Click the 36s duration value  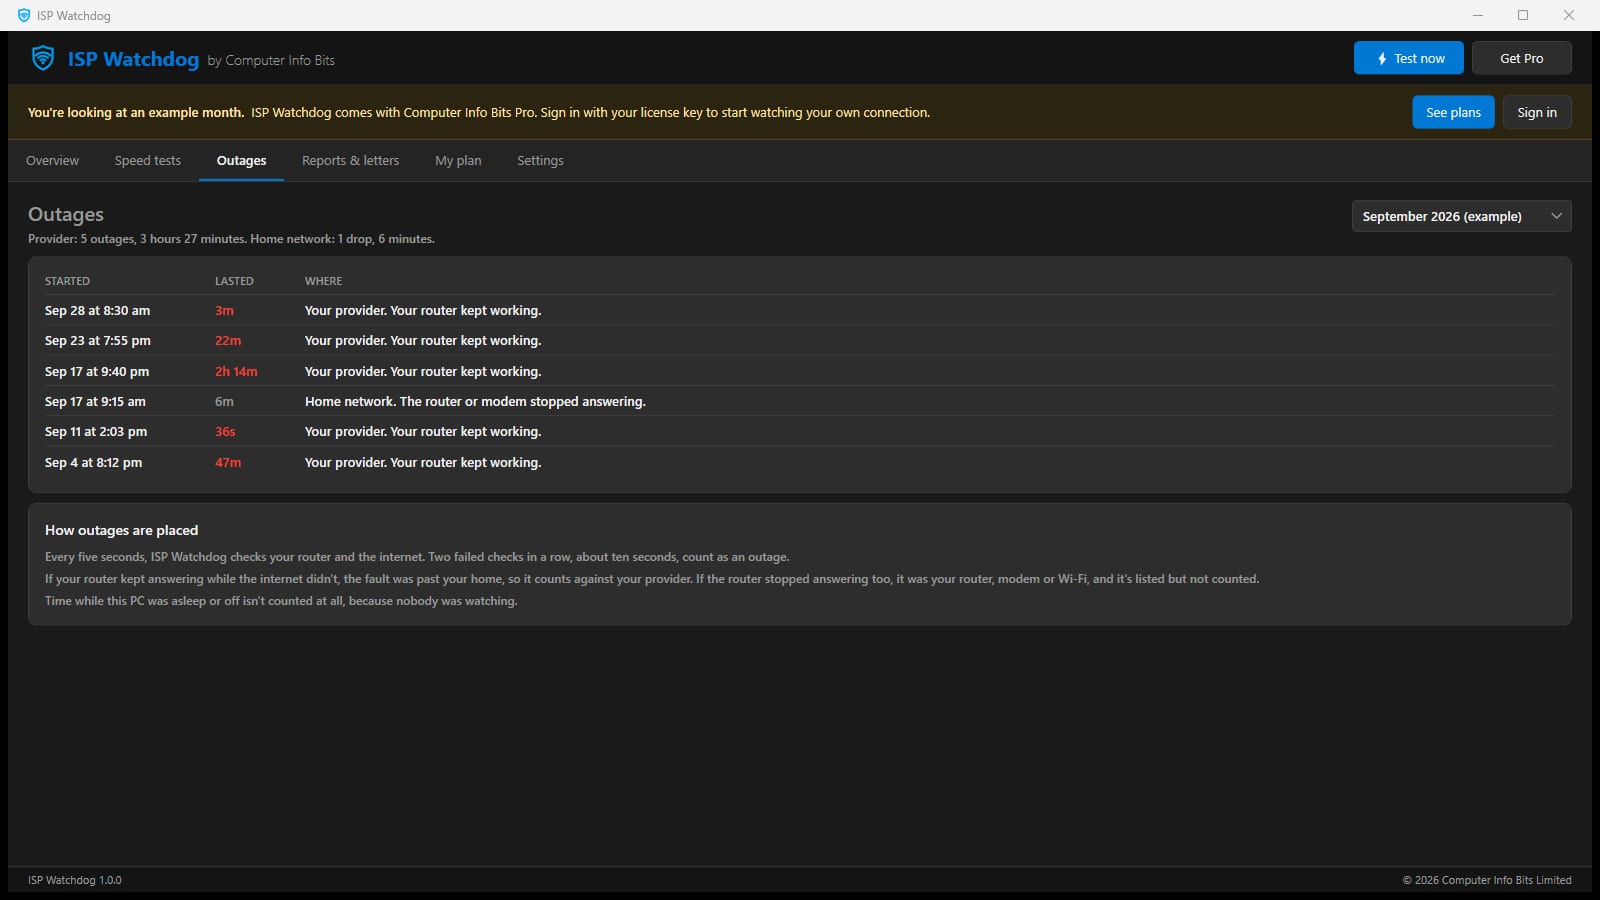point(225,431)
